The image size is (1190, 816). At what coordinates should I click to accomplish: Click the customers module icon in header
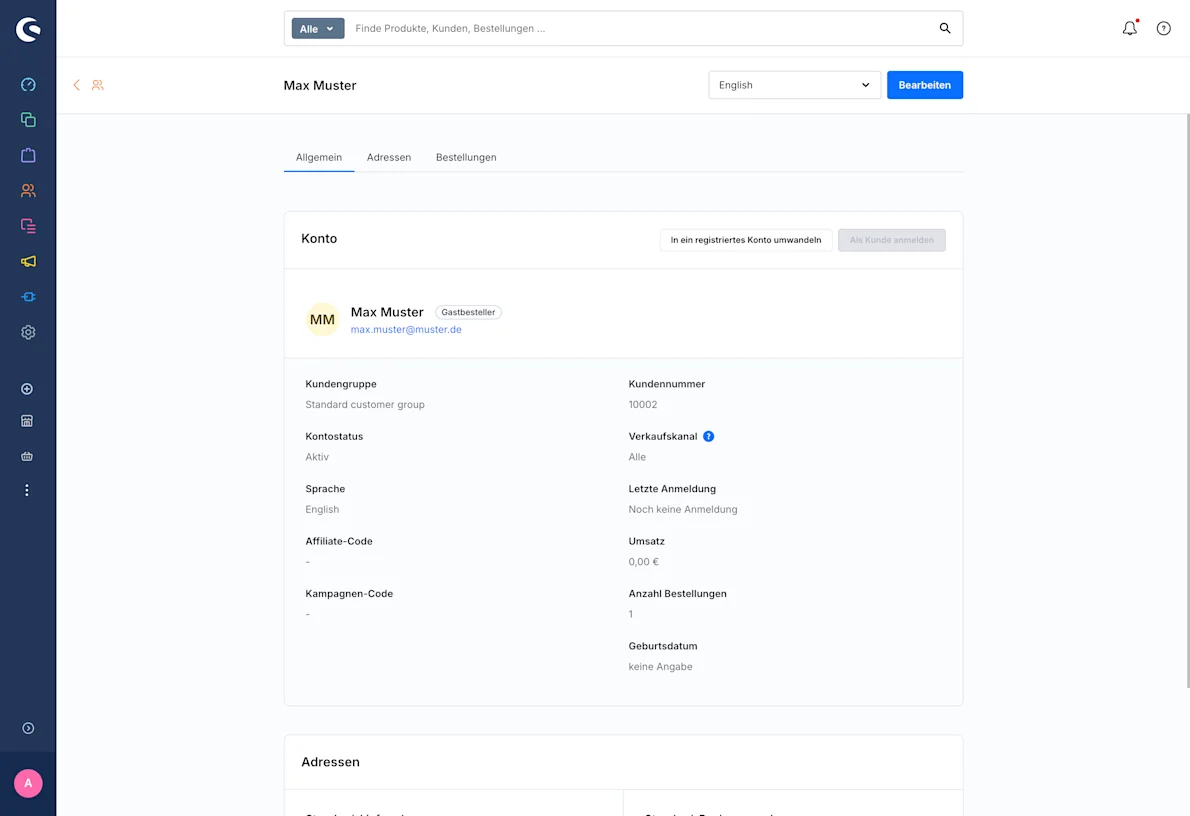(x=98, y=85)
